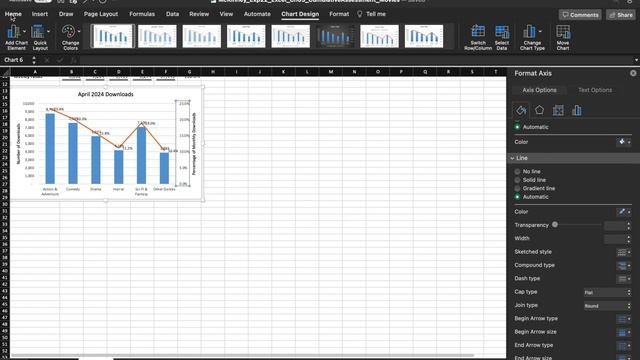Select Effects pentagon icon in Format Axis
Image resolution: width=640 pixels, height=360 pixels.
(539, 110)
